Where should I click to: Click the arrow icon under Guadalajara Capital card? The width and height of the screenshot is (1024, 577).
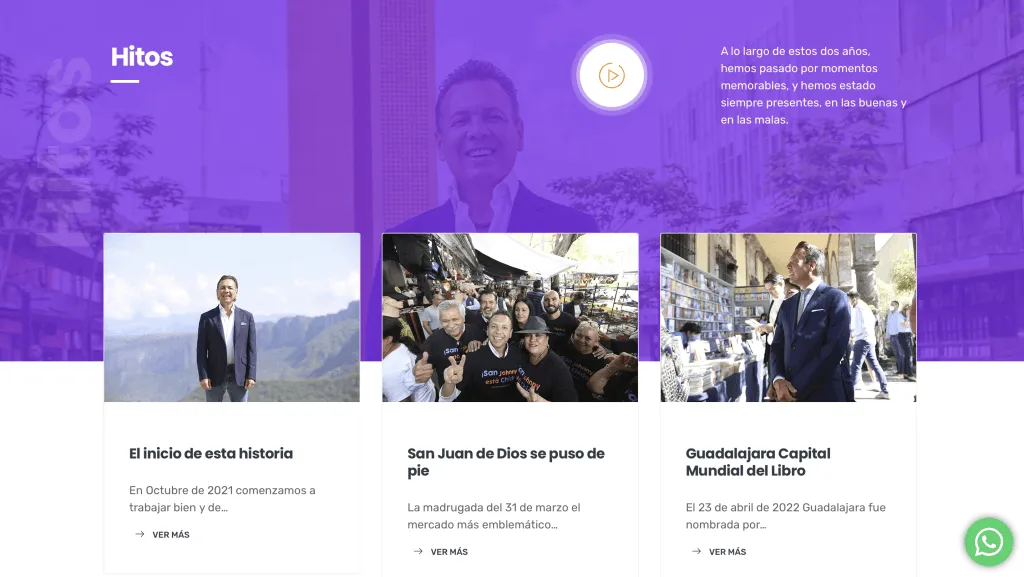[x=696, y=551]
